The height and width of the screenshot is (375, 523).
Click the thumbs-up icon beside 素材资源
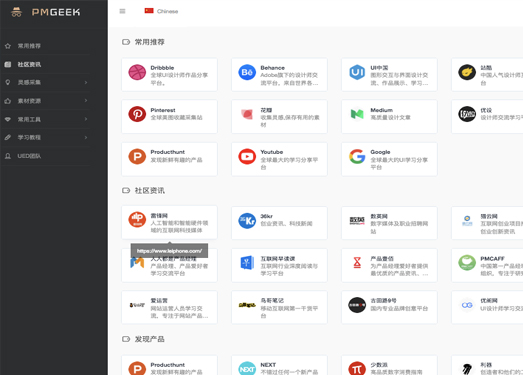click(8, 101)
